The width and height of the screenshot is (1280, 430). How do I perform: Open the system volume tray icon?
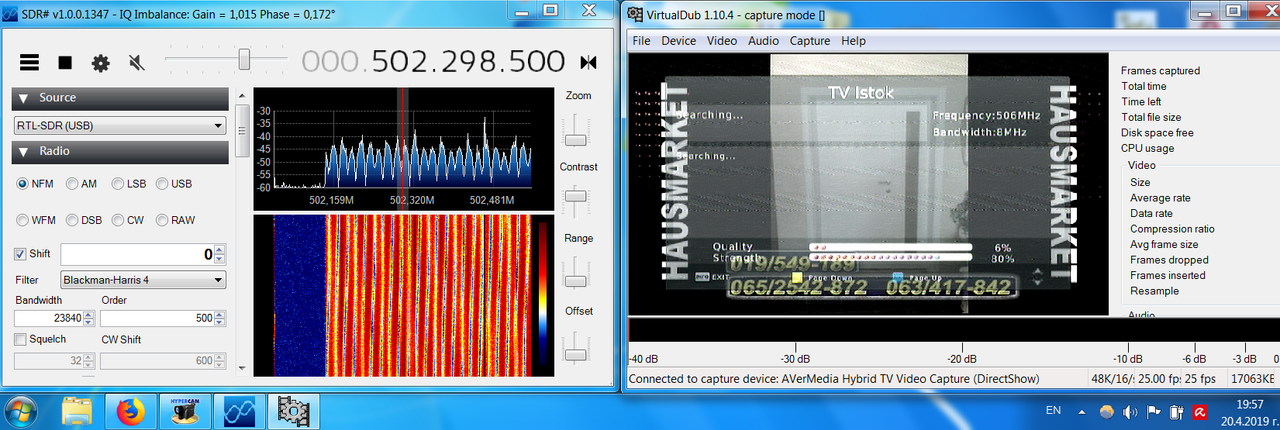point(1129,411)
